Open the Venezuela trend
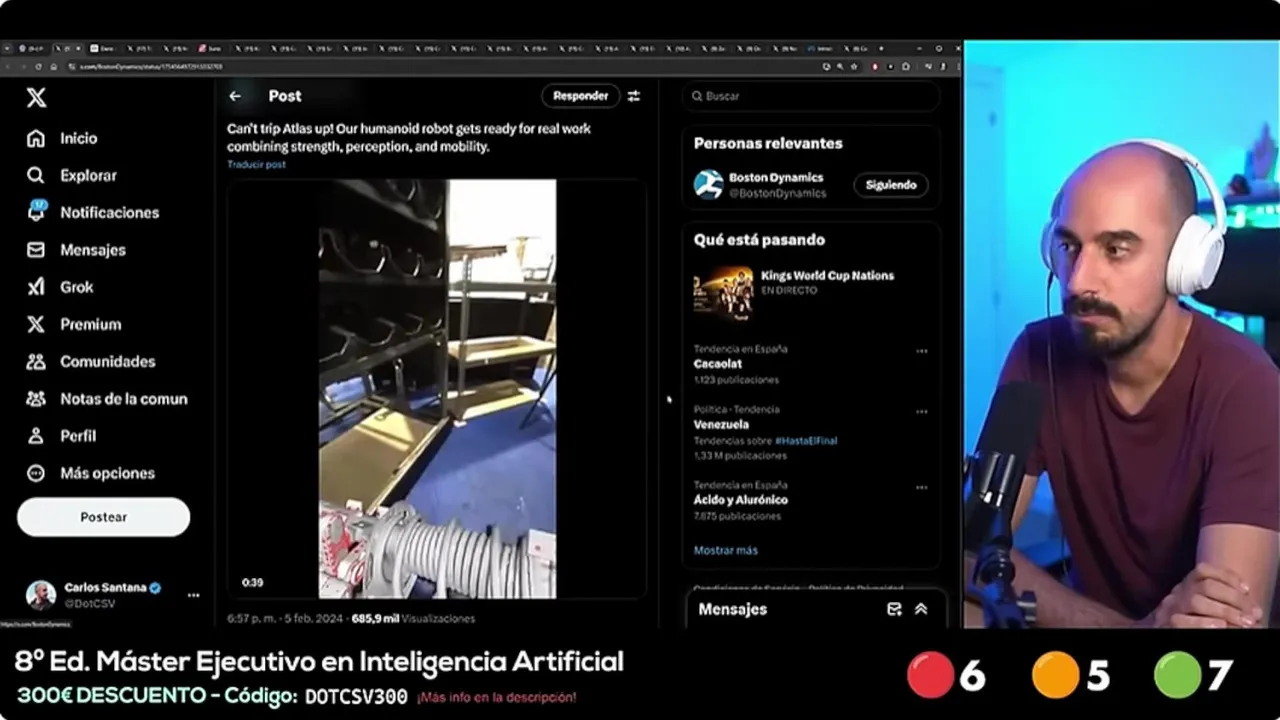Image resolution: width=1280 pixels, height=720 pixels. [x=721, y=425]
